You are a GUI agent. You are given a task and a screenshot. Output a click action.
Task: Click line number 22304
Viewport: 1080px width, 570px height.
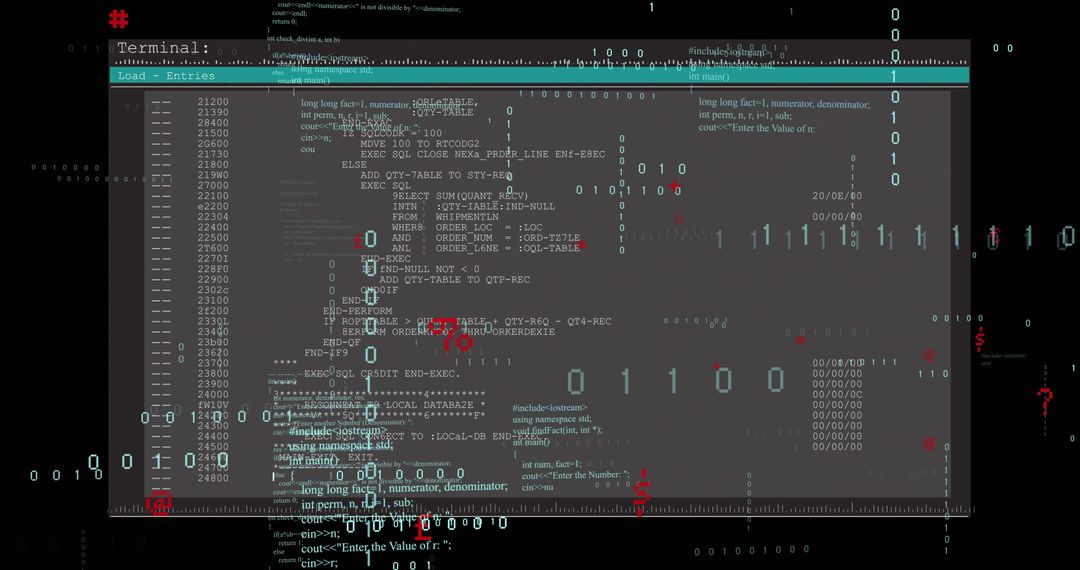click(213, 217)
